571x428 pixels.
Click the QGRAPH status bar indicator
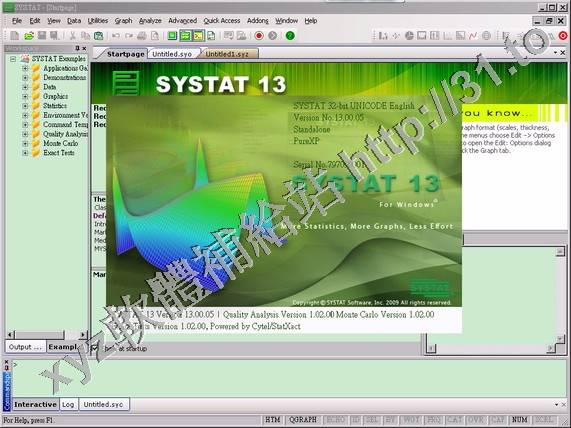click(303, 420)
